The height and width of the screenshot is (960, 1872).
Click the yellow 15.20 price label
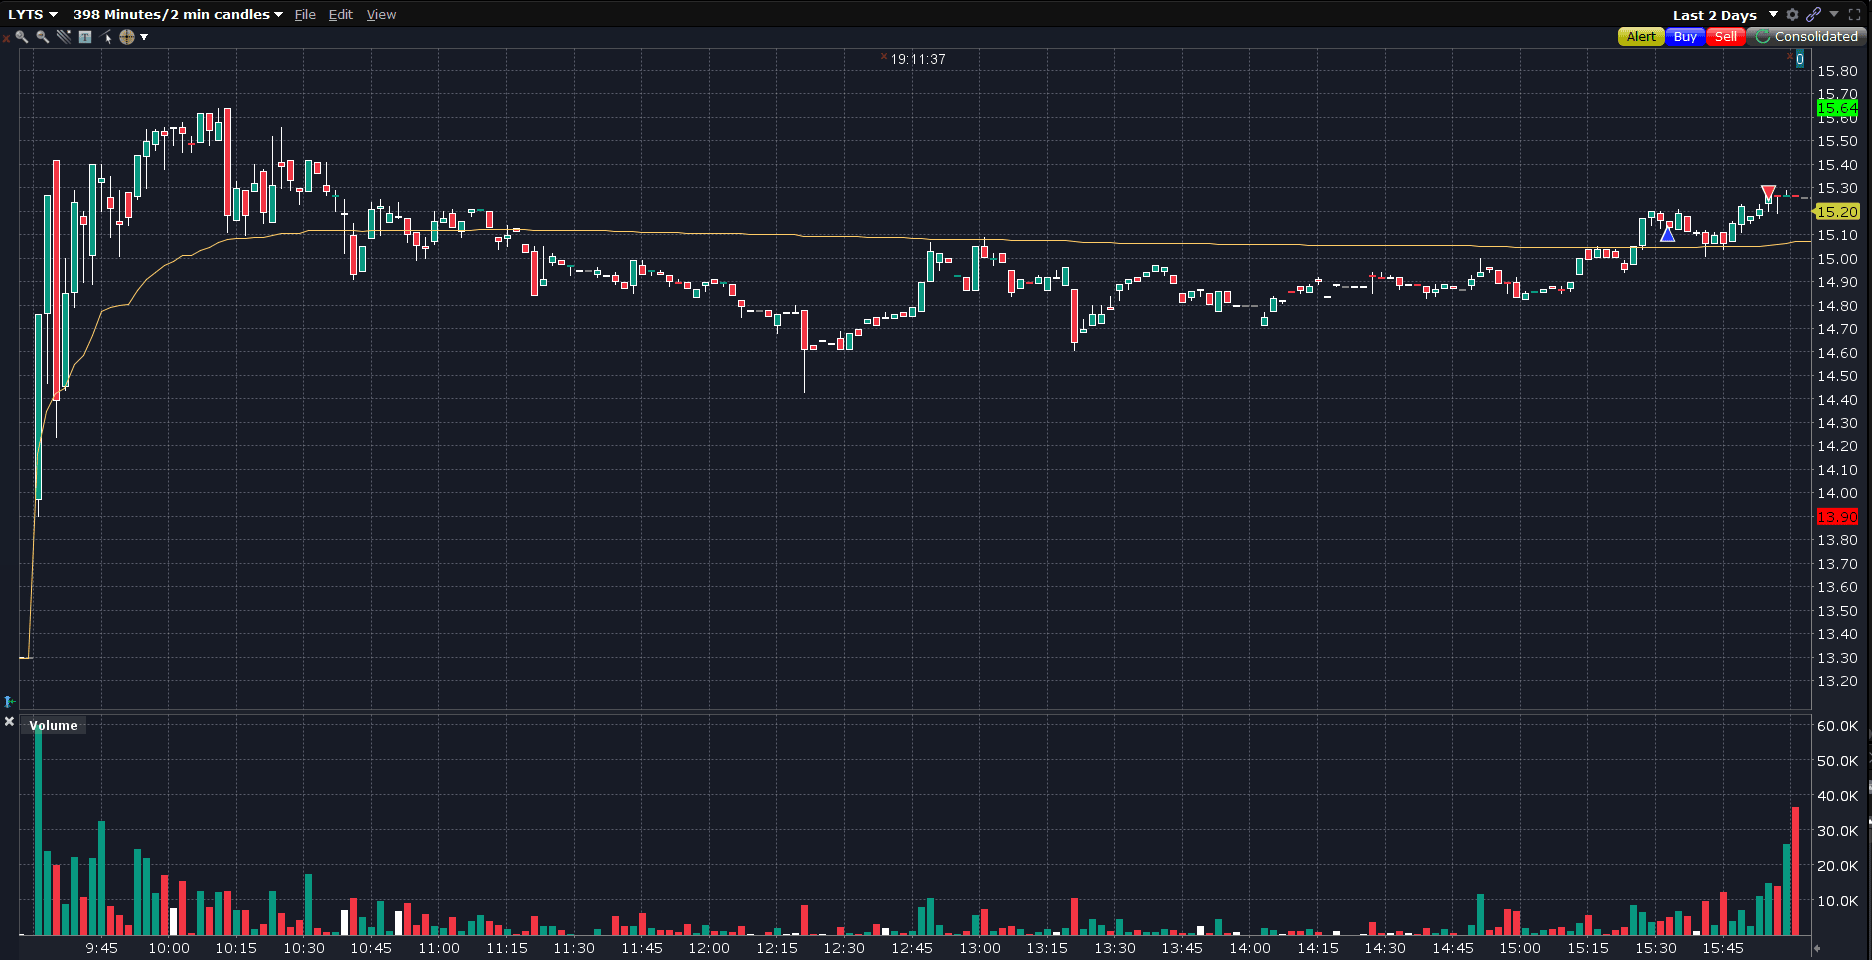[x=1837, y=212]
